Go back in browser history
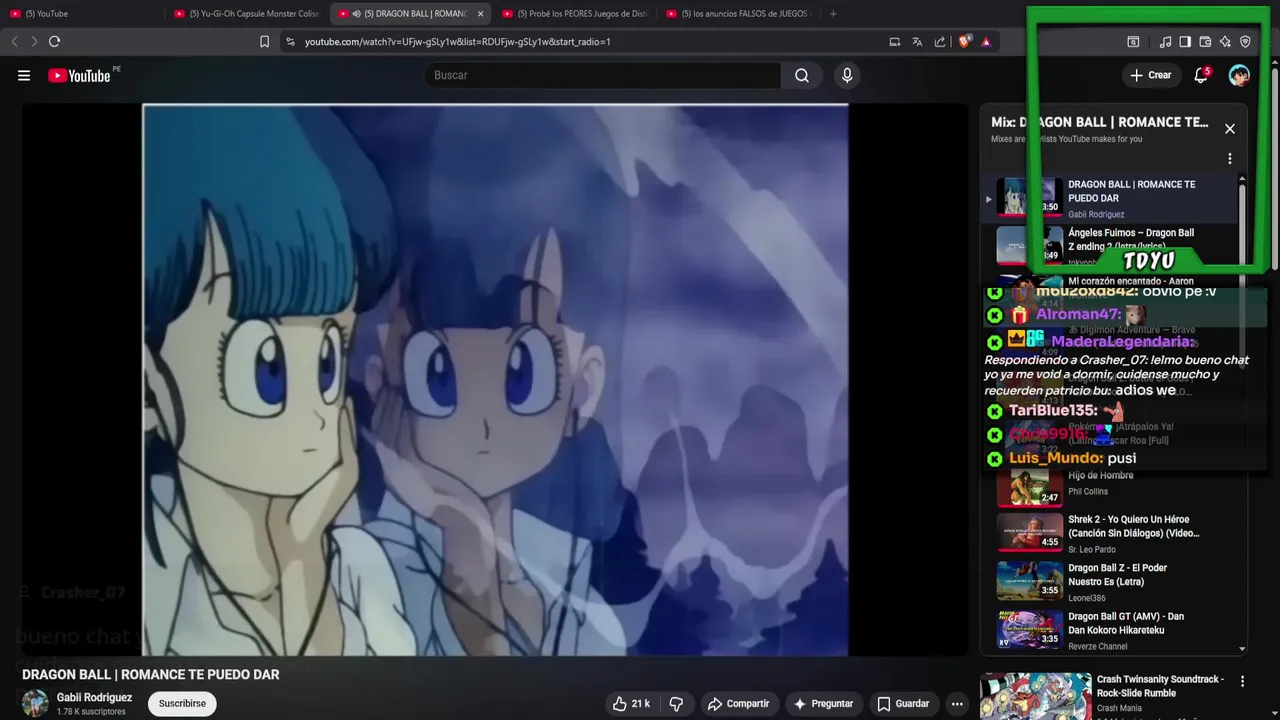1280x720 pixels. click(14, 41)
